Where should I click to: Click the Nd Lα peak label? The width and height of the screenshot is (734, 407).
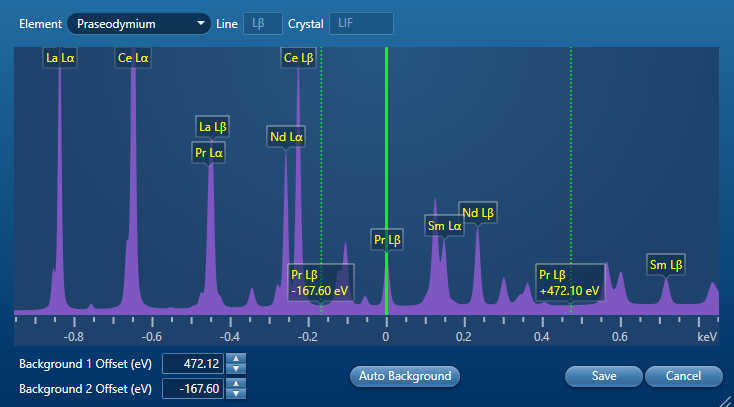pyautogui.click(x=286, y=136)
